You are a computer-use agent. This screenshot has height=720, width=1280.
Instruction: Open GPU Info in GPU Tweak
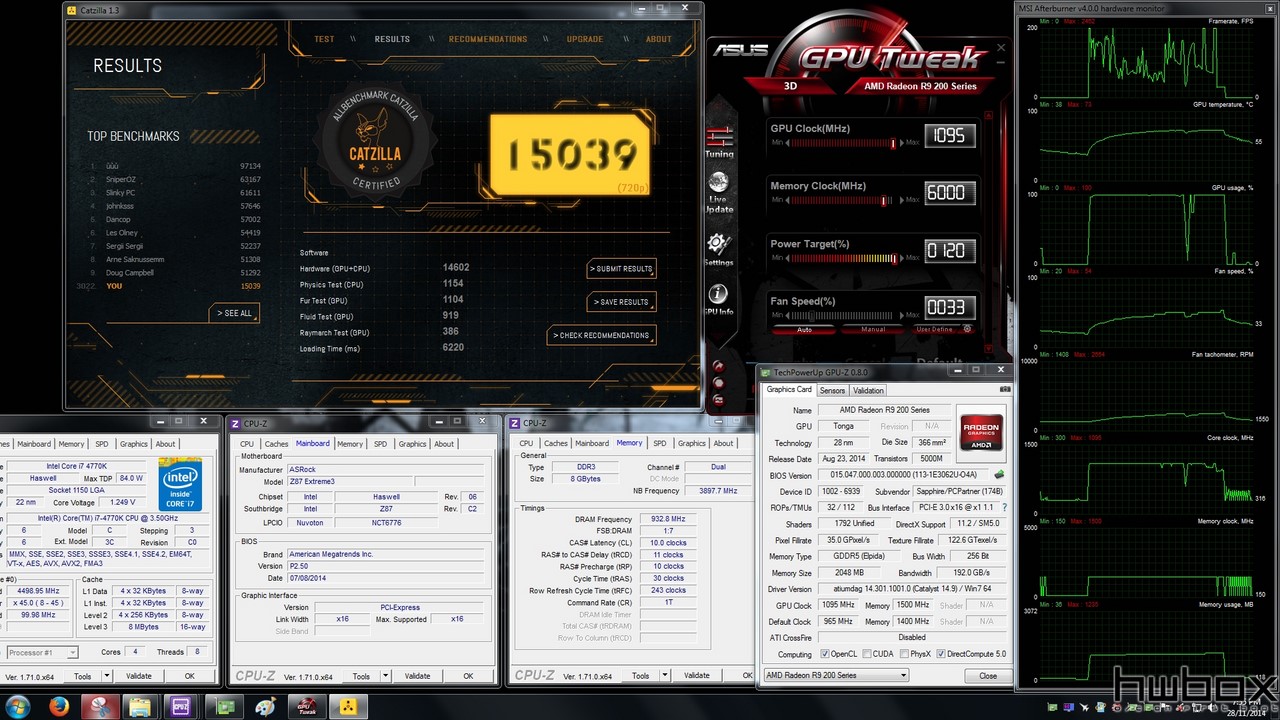coord(718,300)
